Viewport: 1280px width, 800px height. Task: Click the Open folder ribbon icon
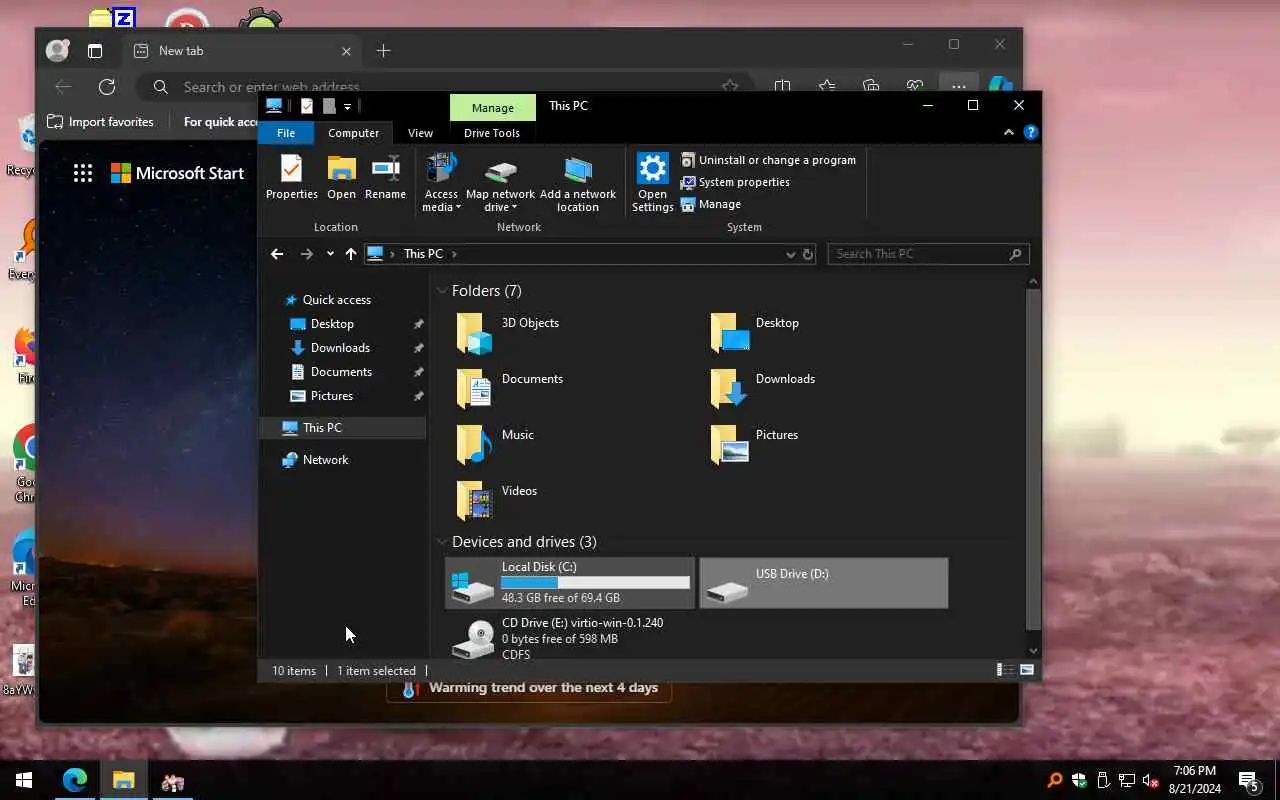[341, 178]
